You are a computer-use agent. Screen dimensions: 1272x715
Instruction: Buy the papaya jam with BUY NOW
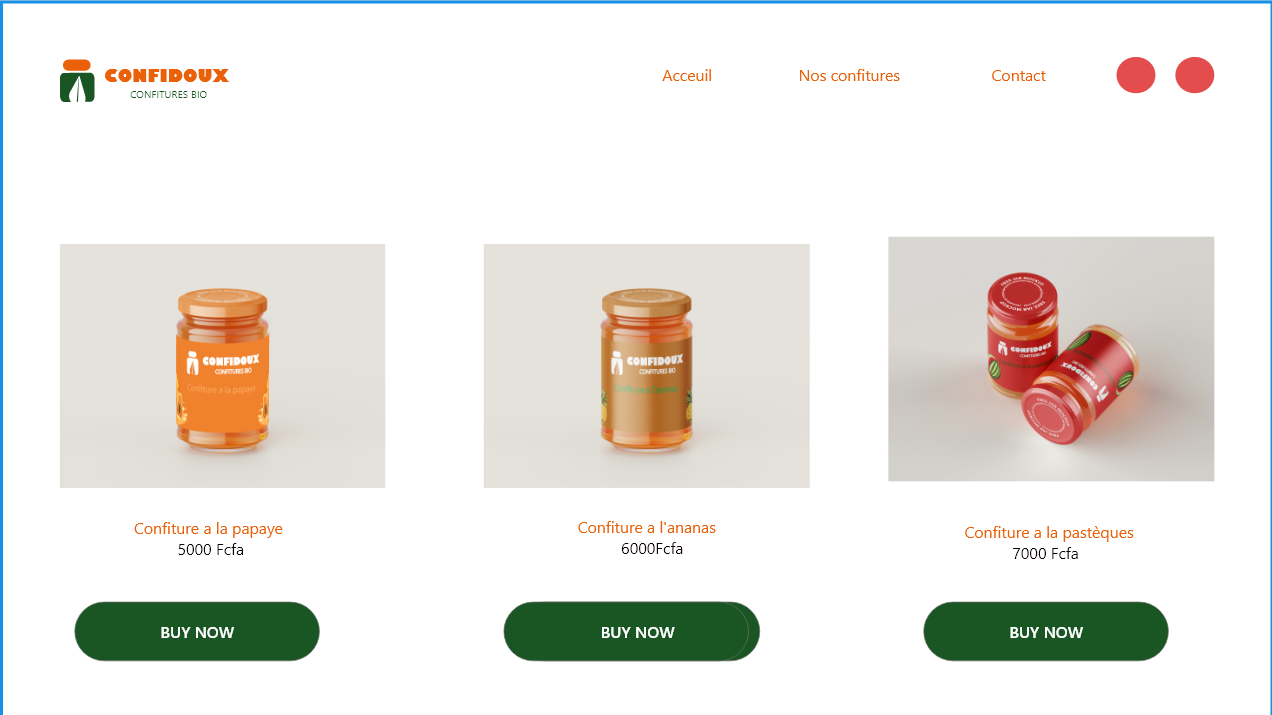[x=197, y=632]
